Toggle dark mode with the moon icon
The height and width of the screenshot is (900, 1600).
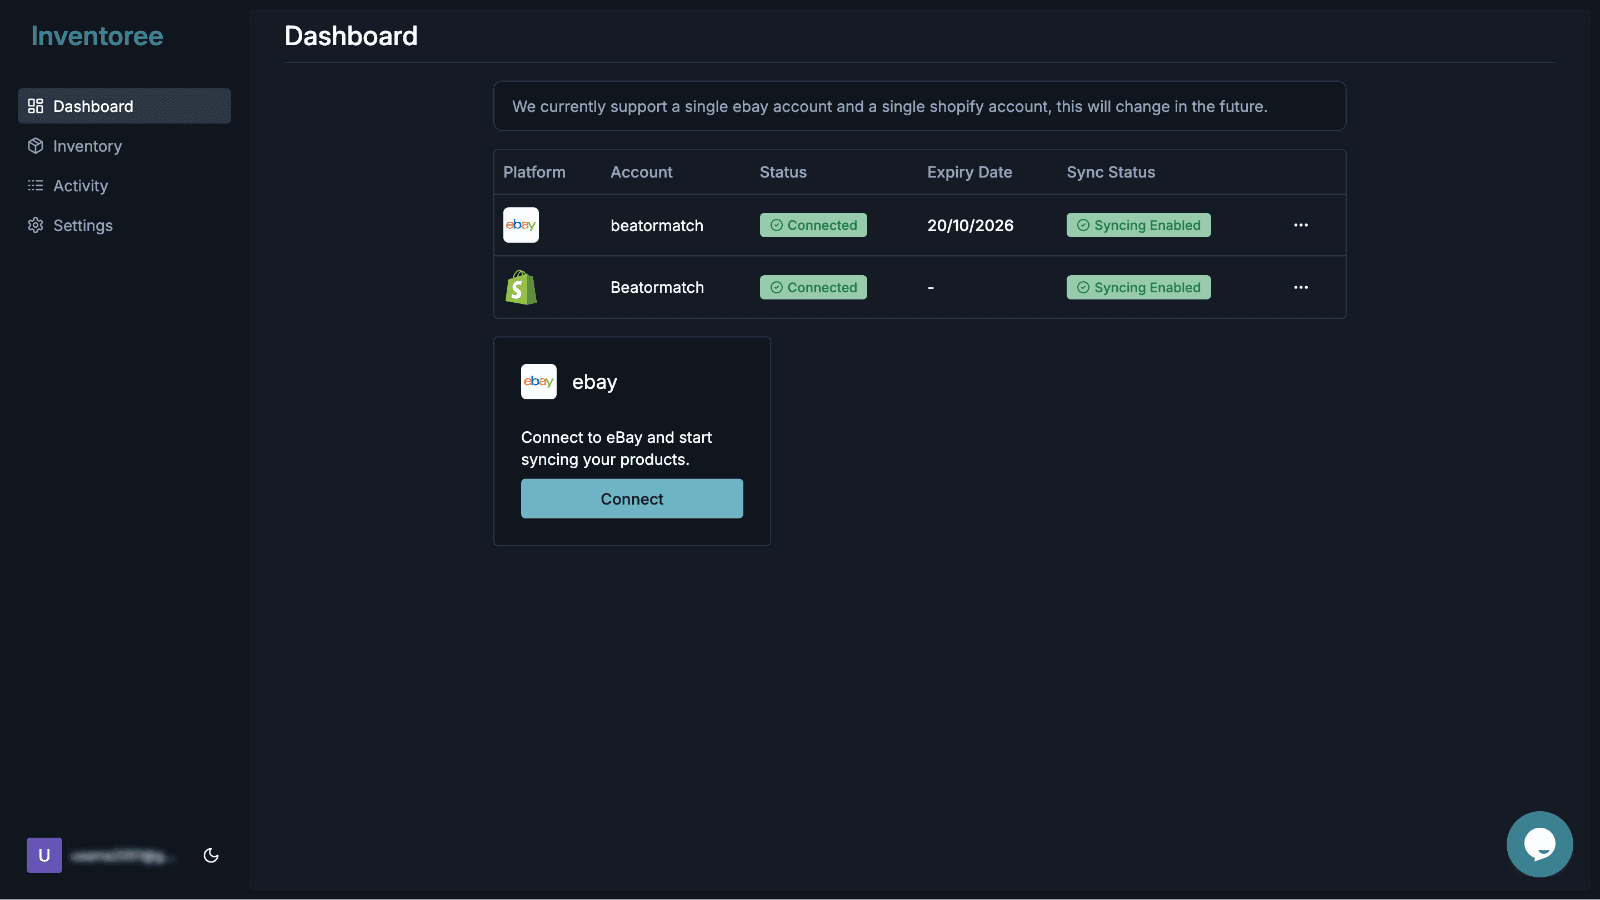click(x=210, y=855)
